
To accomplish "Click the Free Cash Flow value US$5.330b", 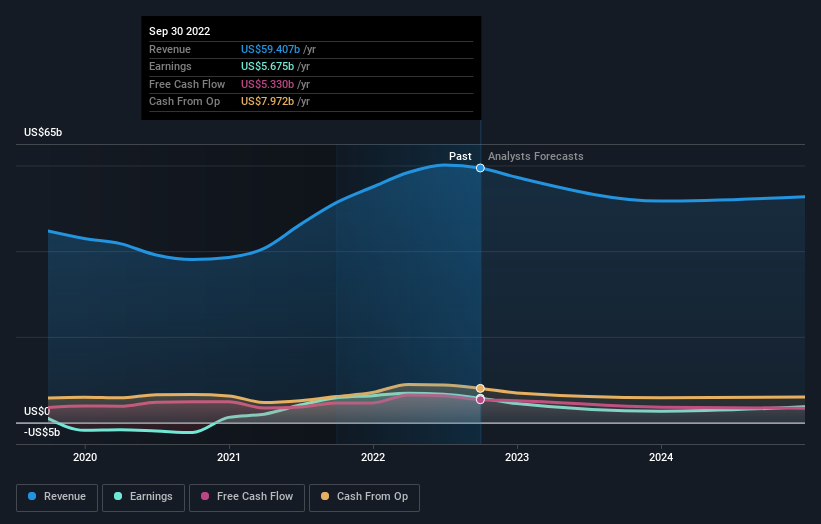I will click(267, 84).
